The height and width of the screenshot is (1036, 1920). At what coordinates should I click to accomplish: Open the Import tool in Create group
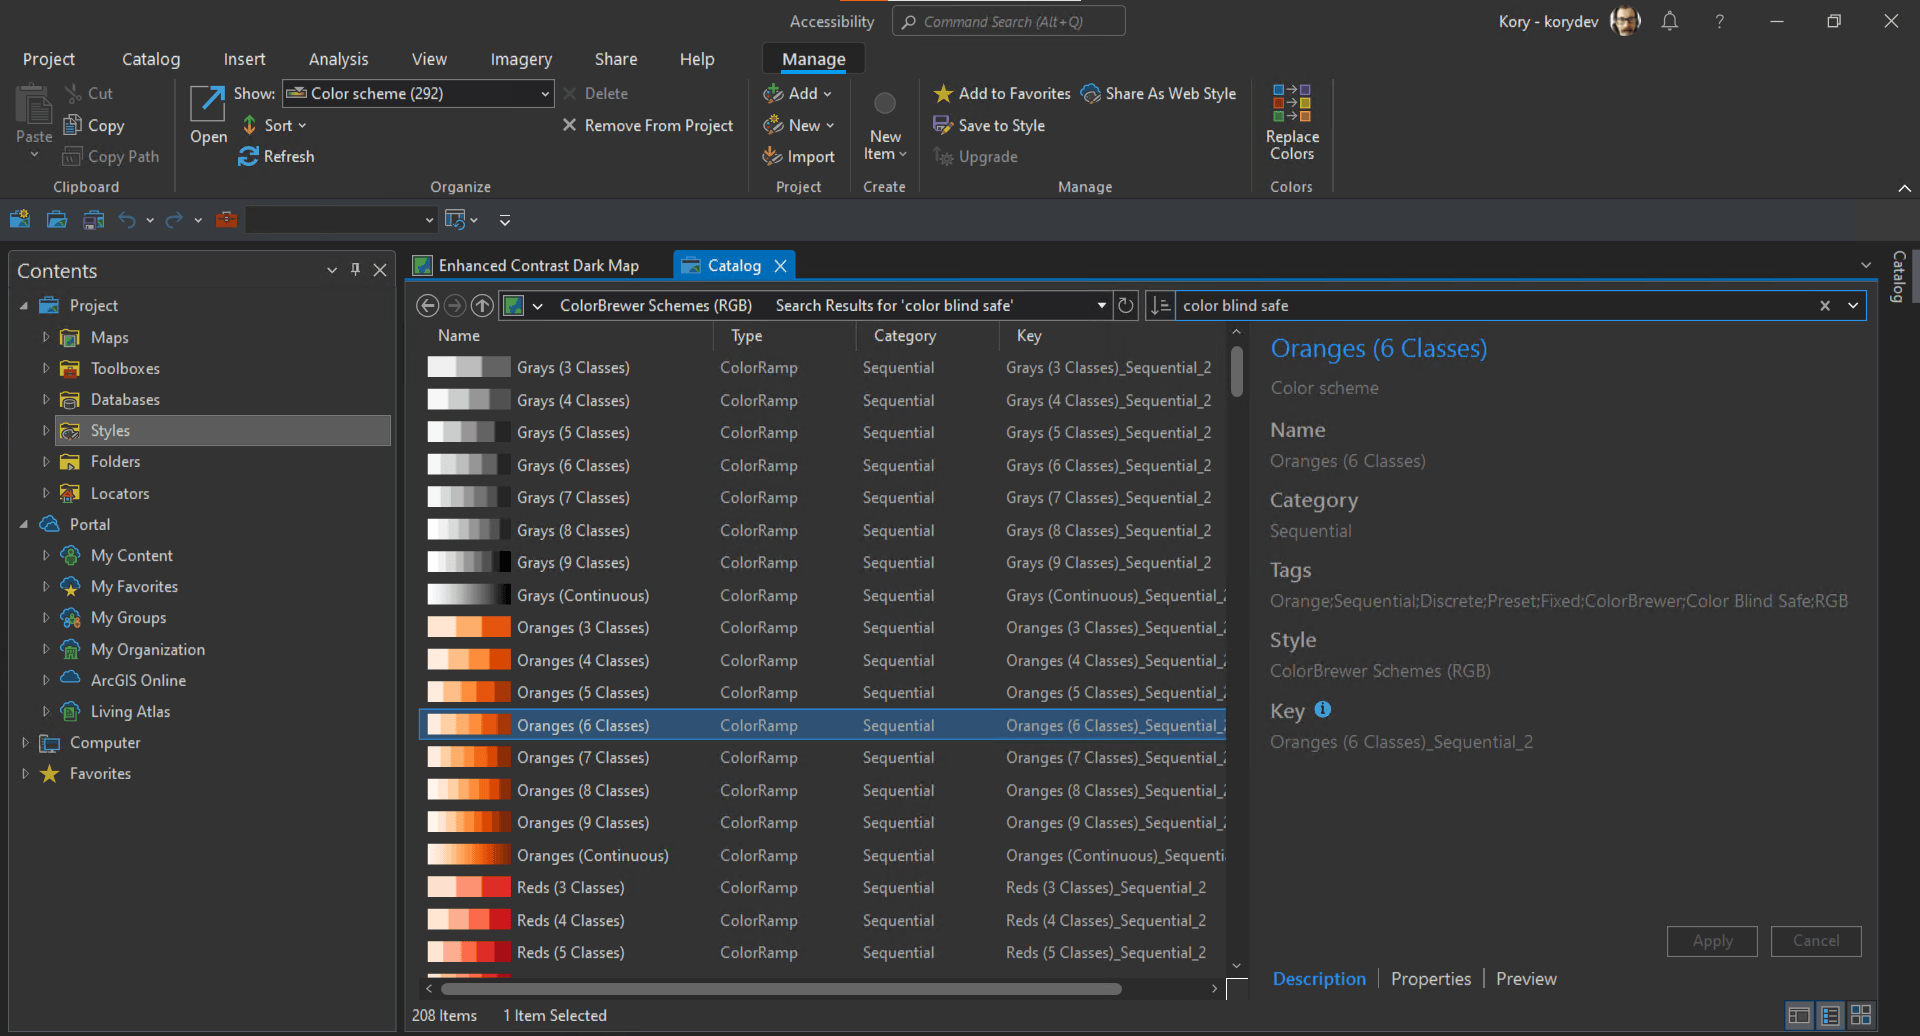pos(798,156)
